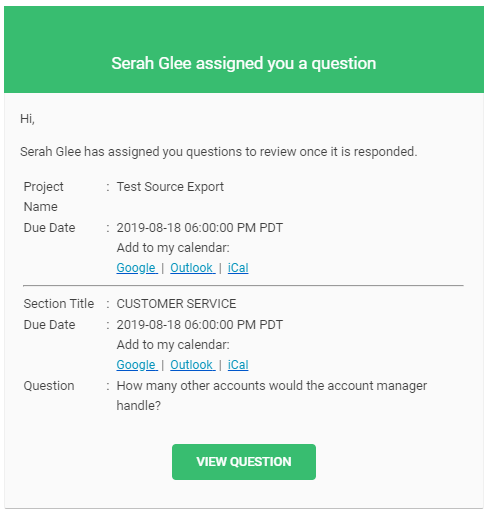The width and height of the screenshot is (488, 512).
Task: Click section due date value below CUSTOMER SERVICE
Action: point(199,325)
